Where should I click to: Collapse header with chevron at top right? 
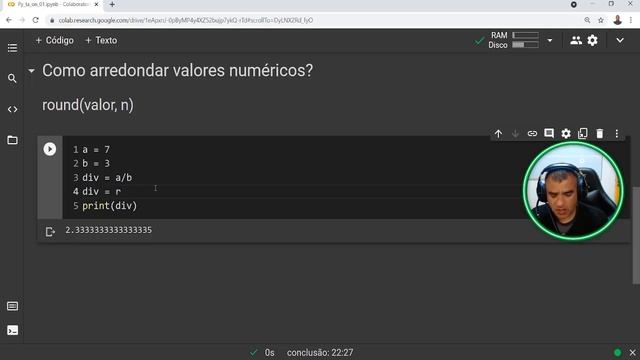pos(620,40)
